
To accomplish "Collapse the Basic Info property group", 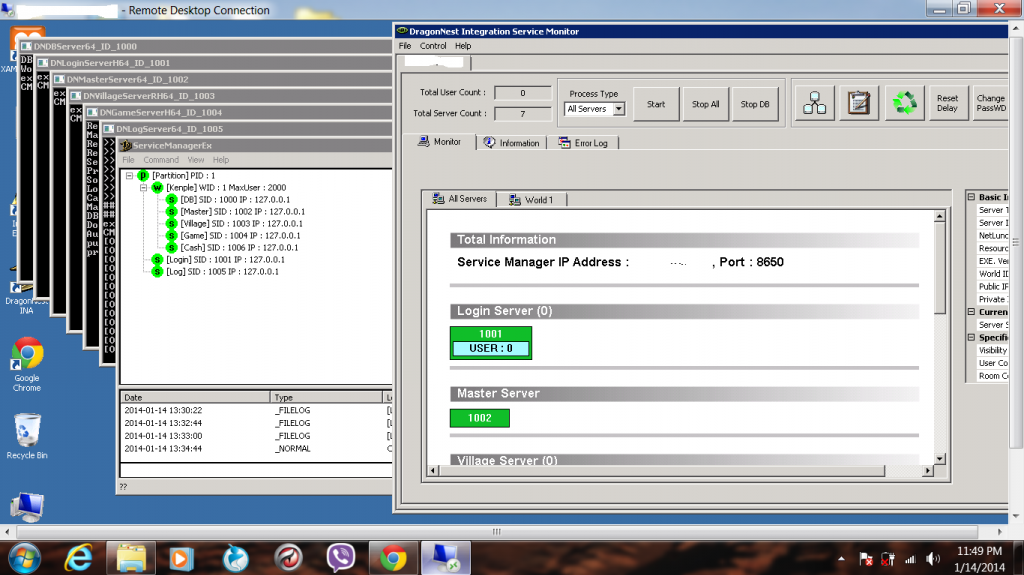I will click(971, 197).
